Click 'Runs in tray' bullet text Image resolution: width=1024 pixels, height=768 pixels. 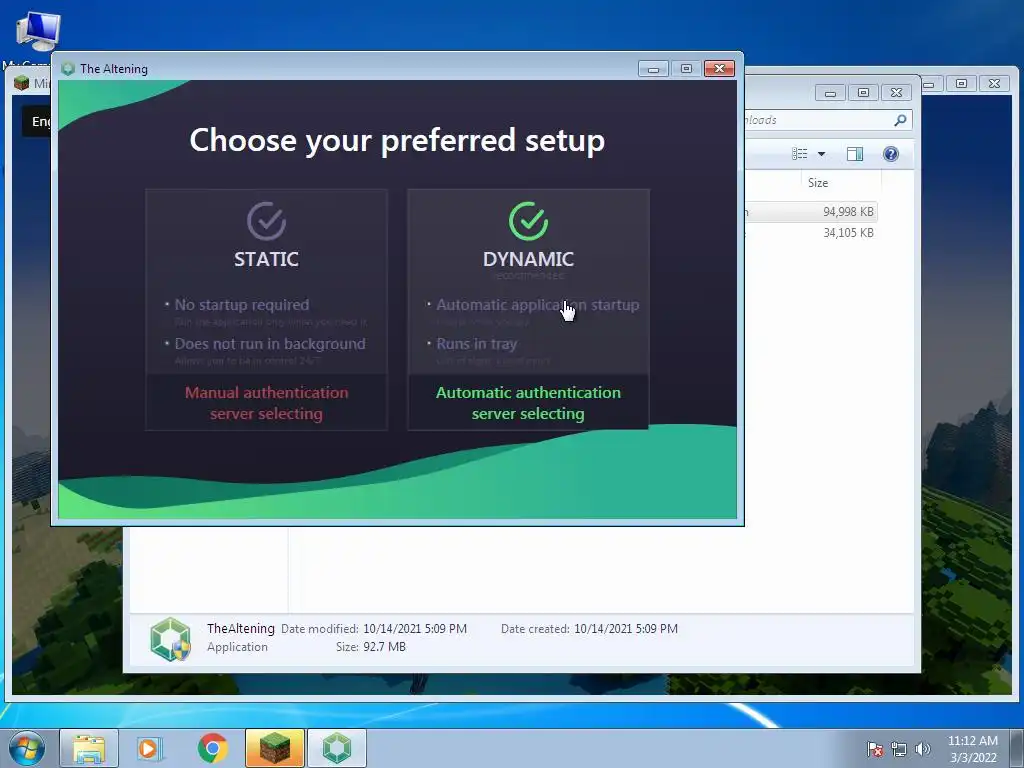(x=477, y=344)
